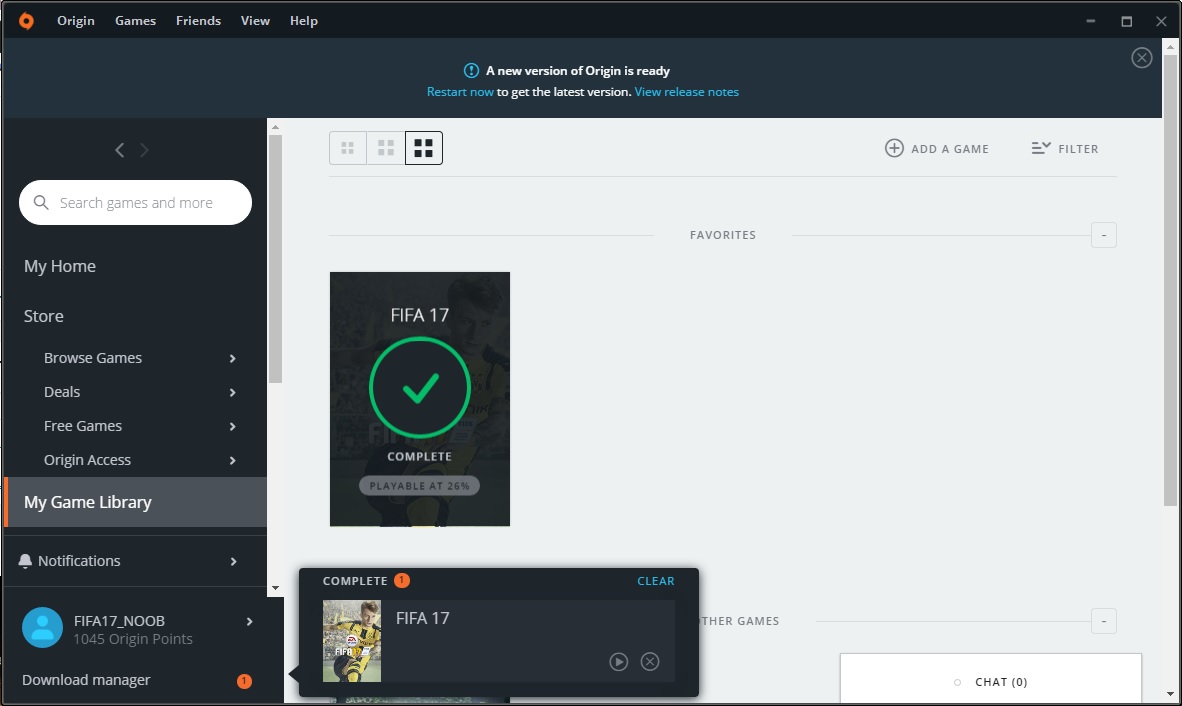Open the Filter options
1182x706 pixels.
point(1065,148)
